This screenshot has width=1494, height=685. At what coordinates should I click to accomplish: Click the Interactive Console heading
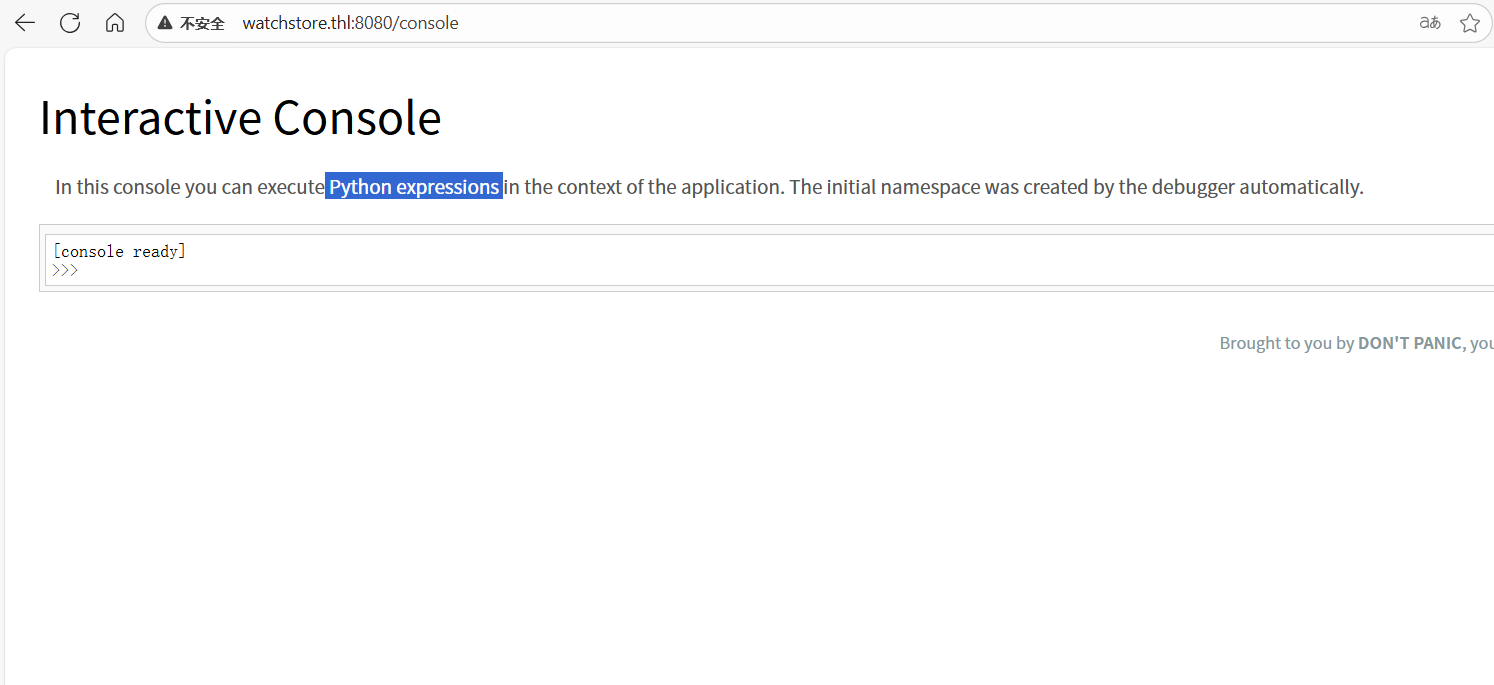(240, 118)
